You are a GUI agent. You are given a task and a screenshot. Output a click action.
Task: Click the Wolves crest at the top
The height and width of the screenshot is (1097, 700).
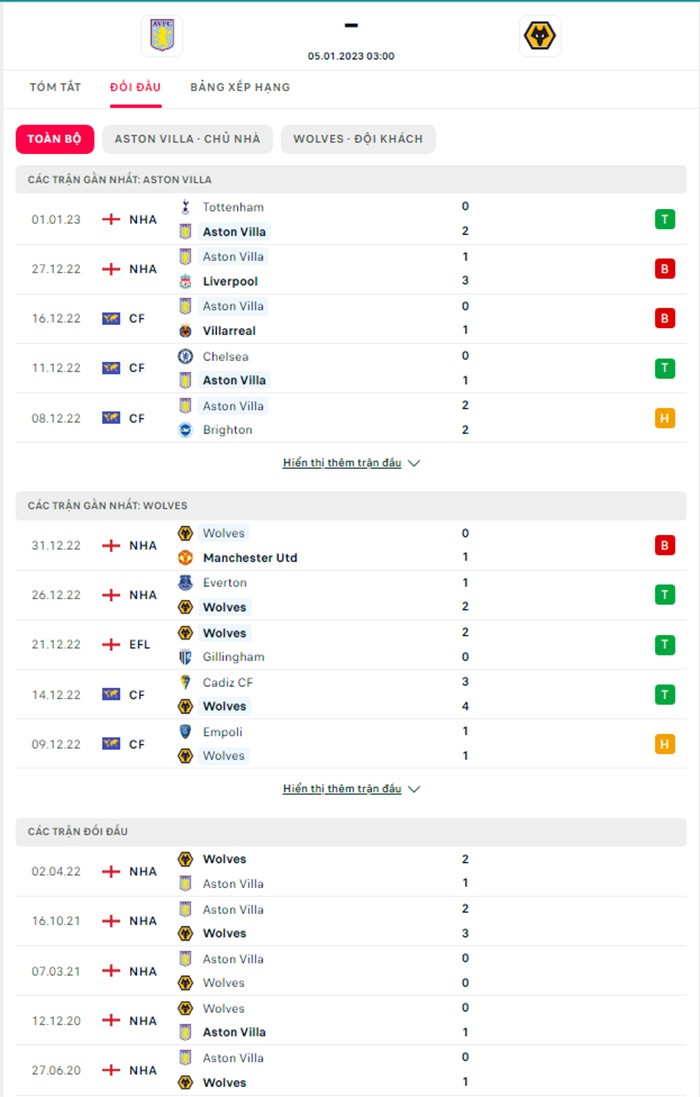click(539, 35)
